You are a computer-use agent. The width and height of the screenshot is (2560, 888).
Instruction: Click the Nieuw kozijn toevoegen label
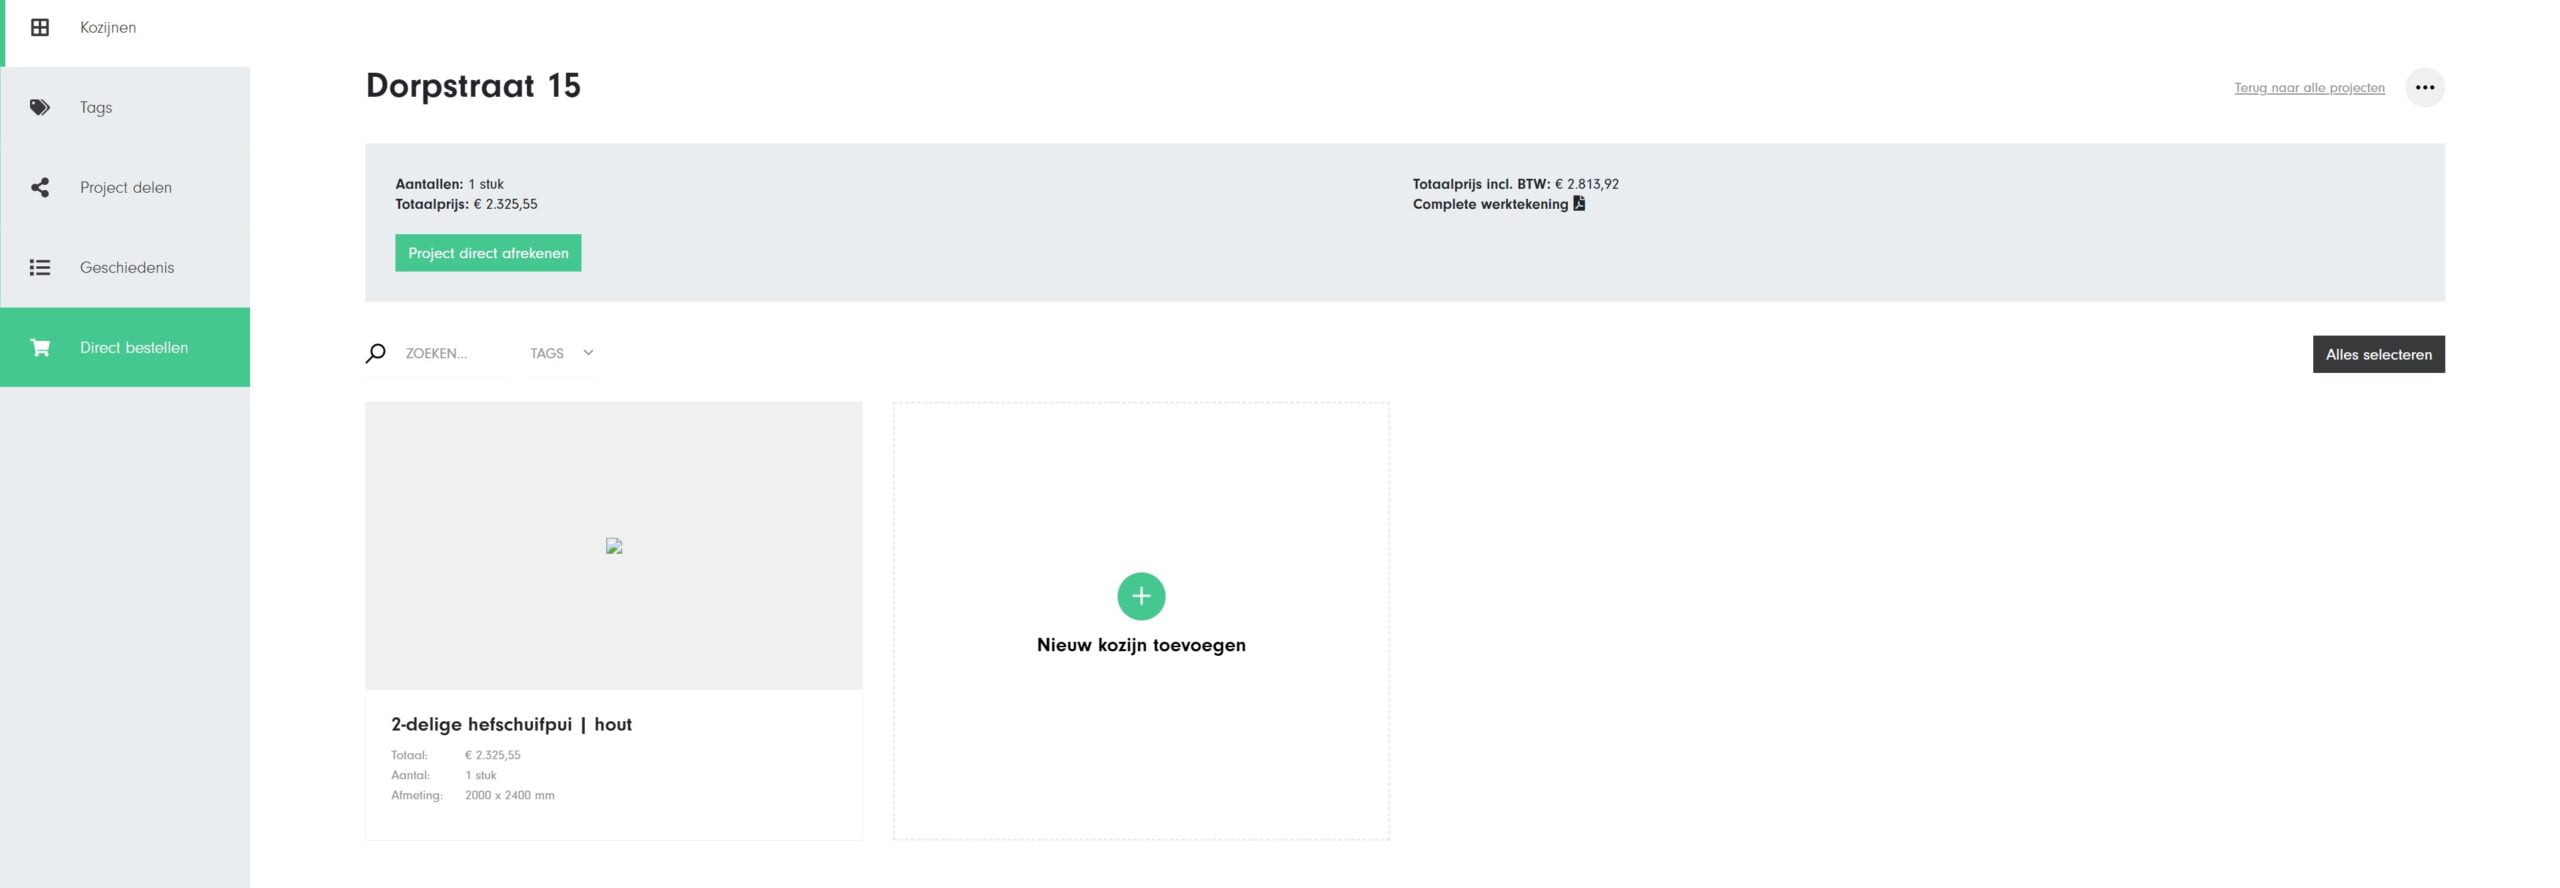(1141, 645)
